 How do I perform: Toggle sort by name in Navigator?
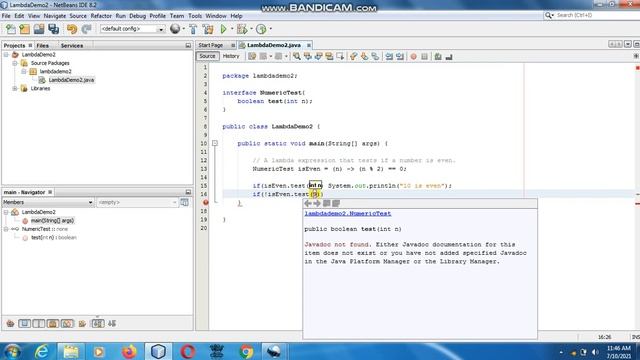(98, 324)
